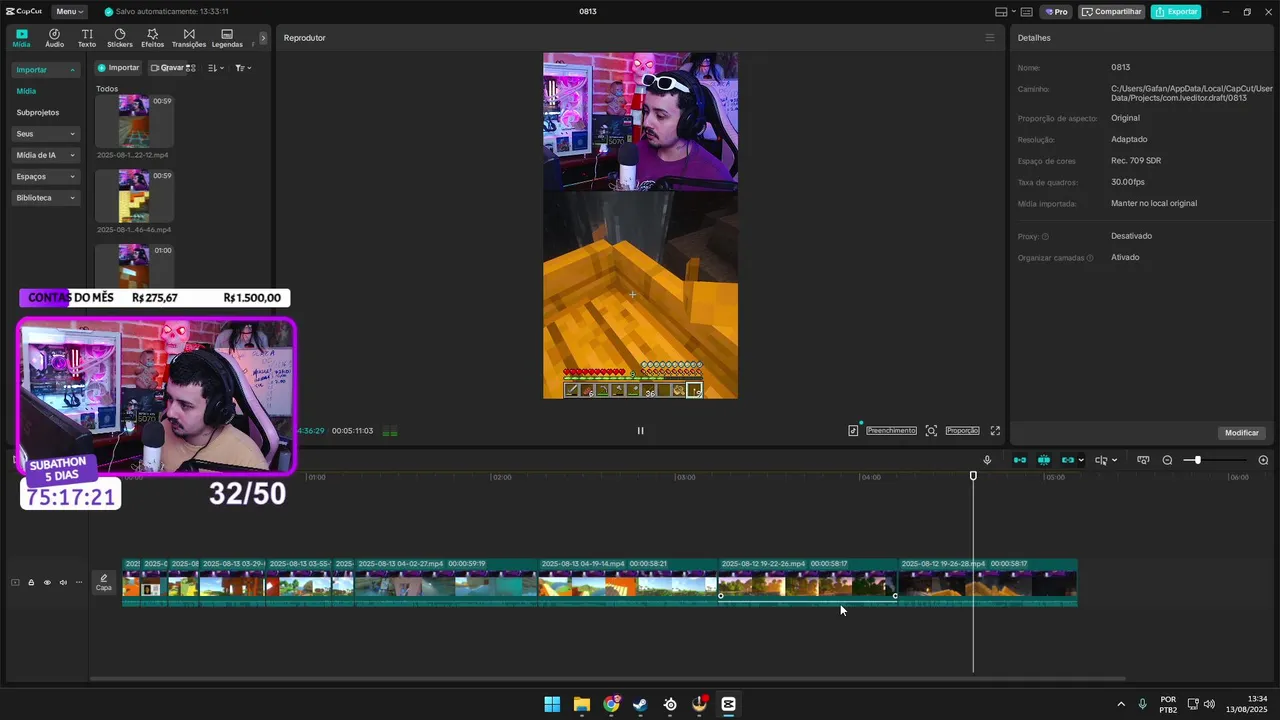Open File Explorer from the taskbar
1280x720 pixels.
(582, 704)
